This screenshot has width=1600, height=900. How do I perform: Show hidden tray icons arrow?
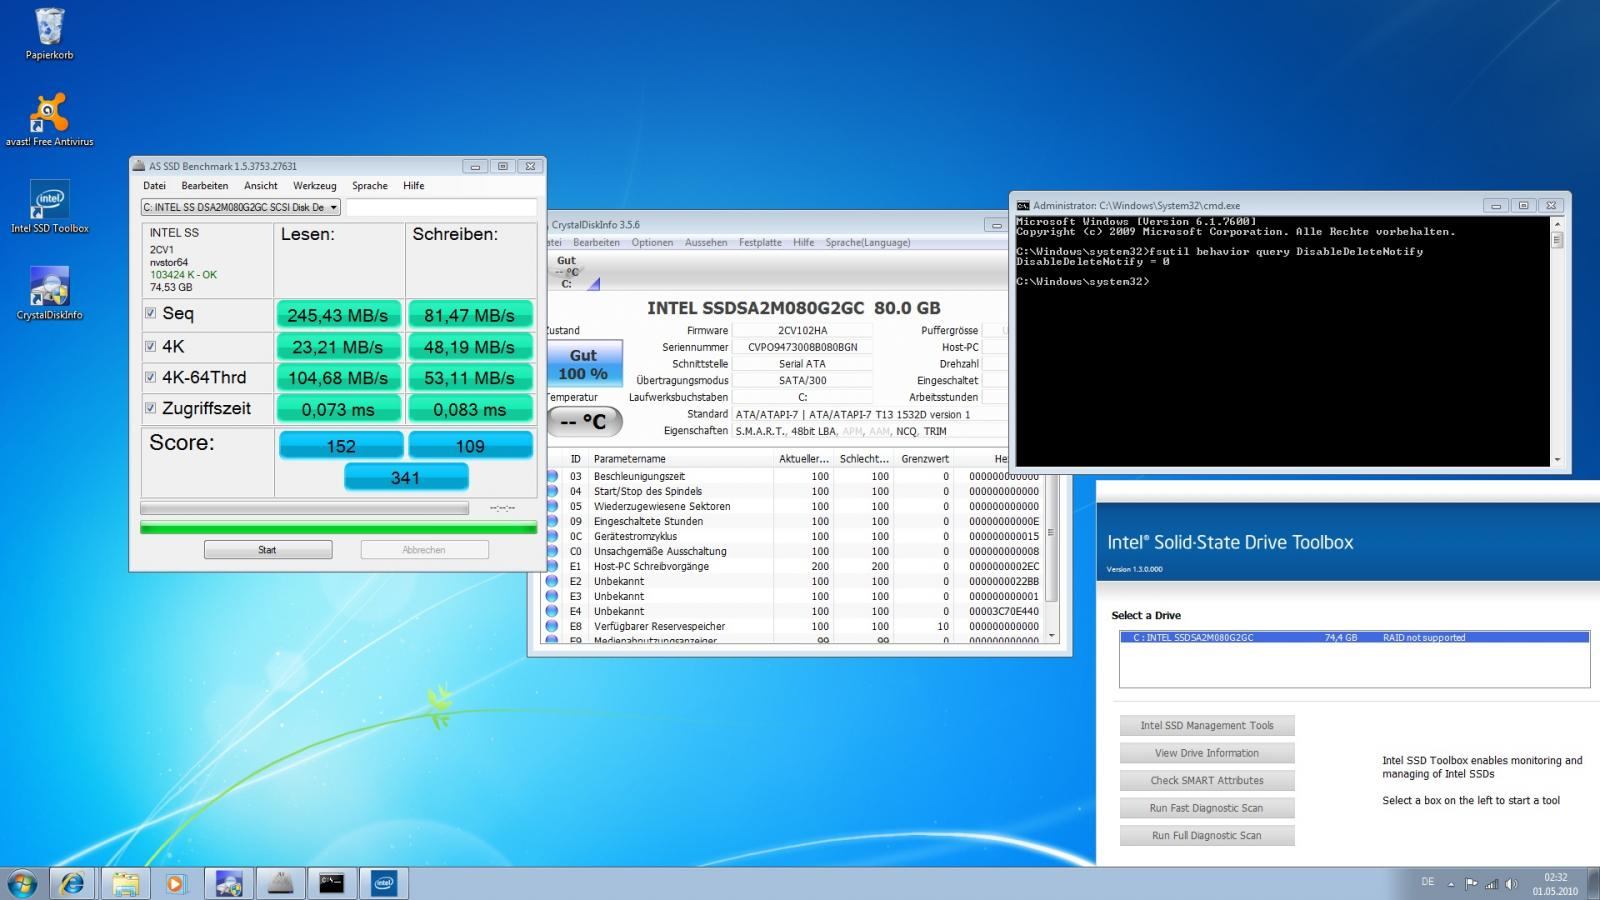pos(1450,884)
